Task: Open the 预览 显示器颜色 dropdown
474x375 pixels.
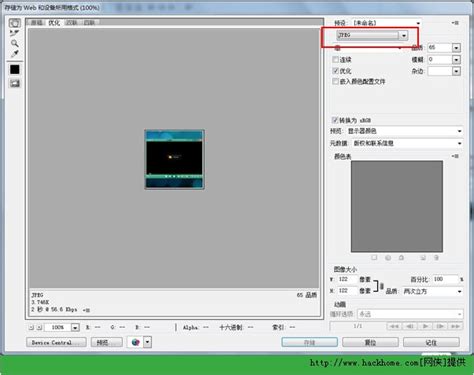Action: (x=404, y=131)
